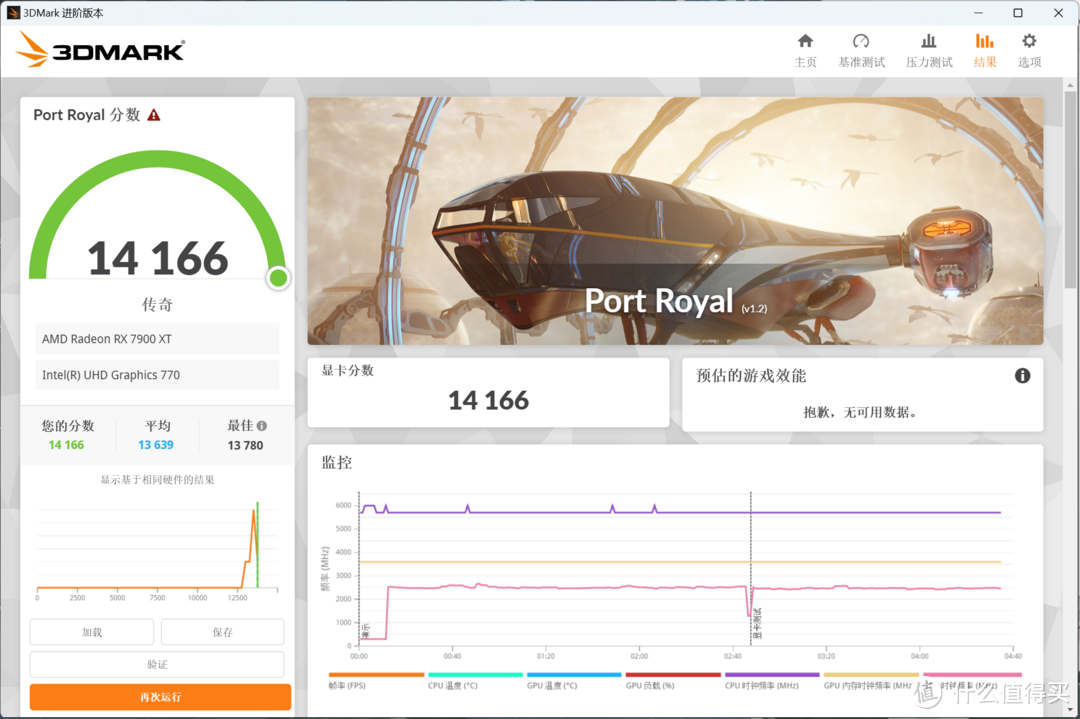
Task: Open the 基准测试 benchmarks tab
Action: (x=861, y=51)
